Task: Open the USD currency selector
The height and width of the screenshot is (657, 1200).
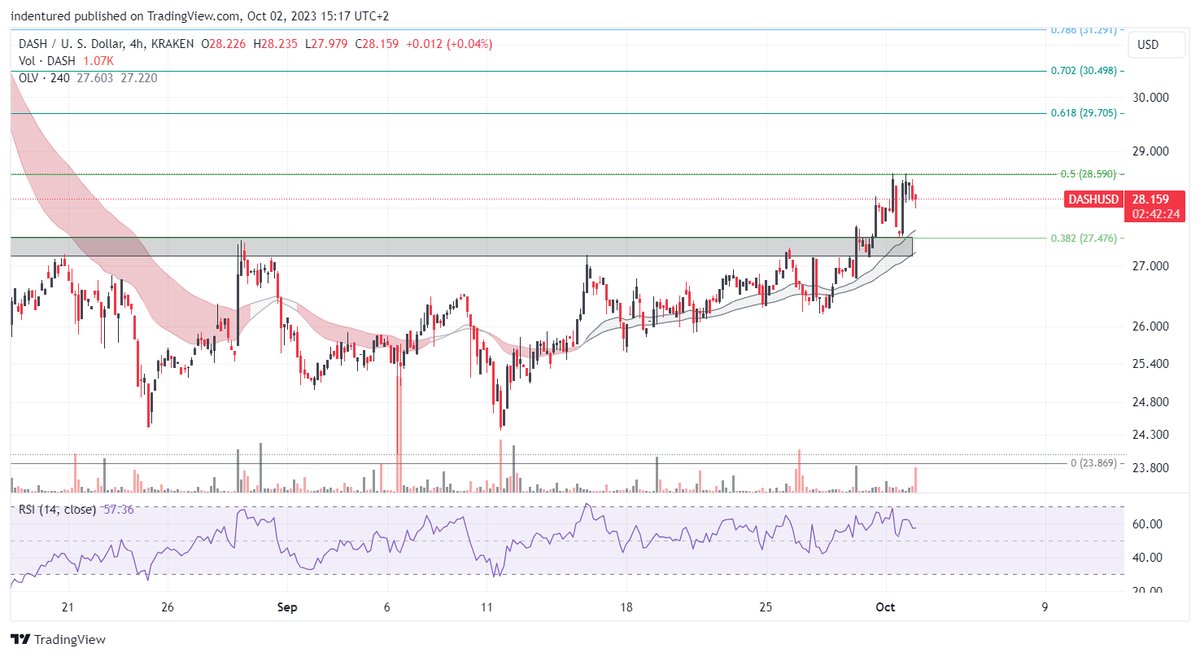Action: (x=1155, y=44)
